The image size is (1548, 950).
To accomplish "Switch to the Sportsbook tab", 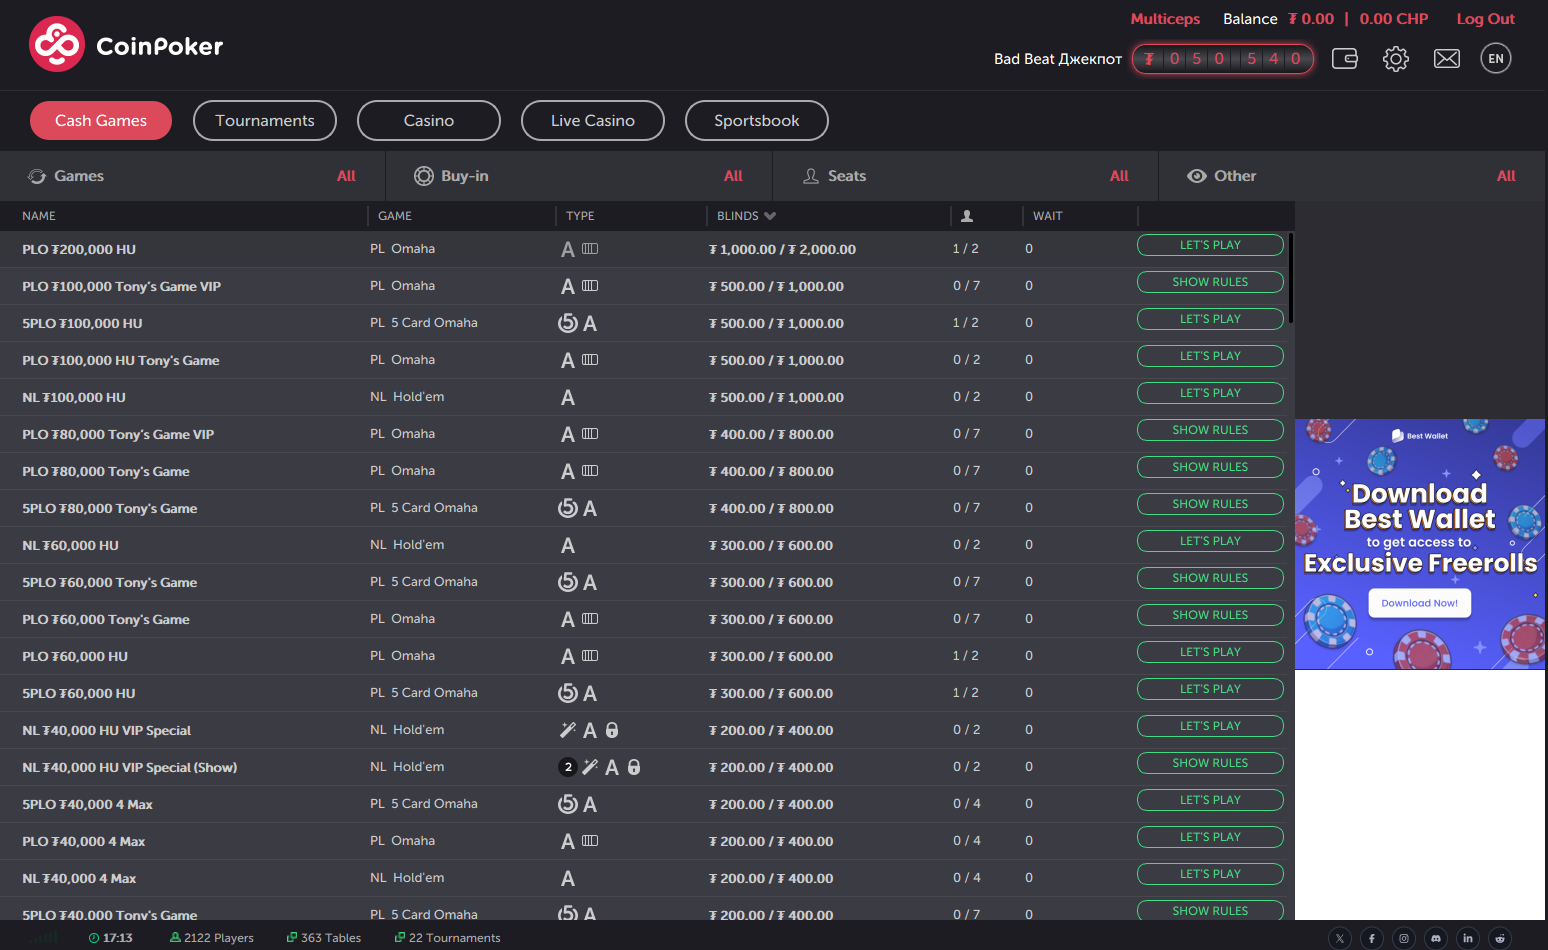I will 756,121.
